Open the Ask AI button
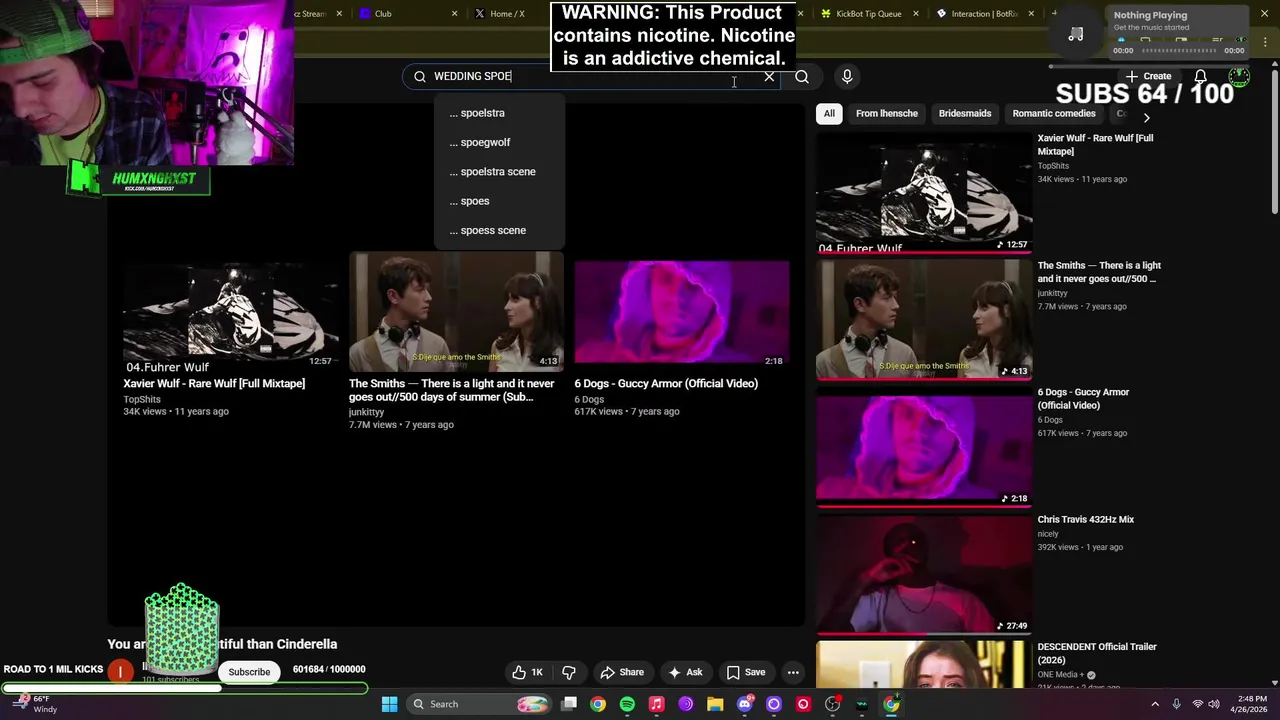This screenshot has height=720, width=1280. [685, 673]
